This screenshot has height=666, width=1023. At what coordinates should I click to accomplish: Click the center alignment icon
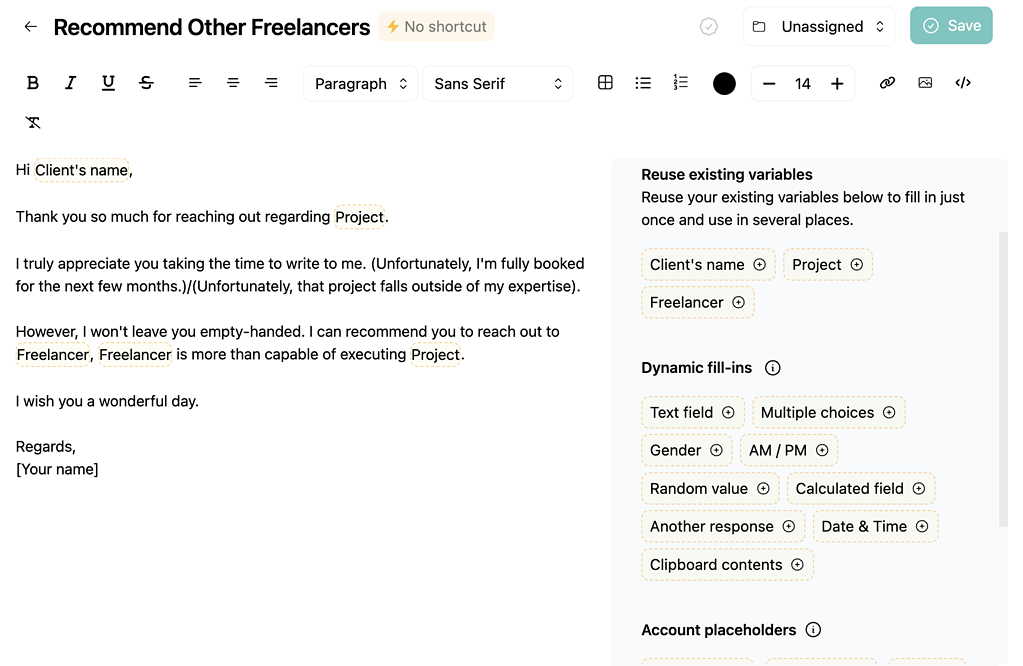pos(233,83)
